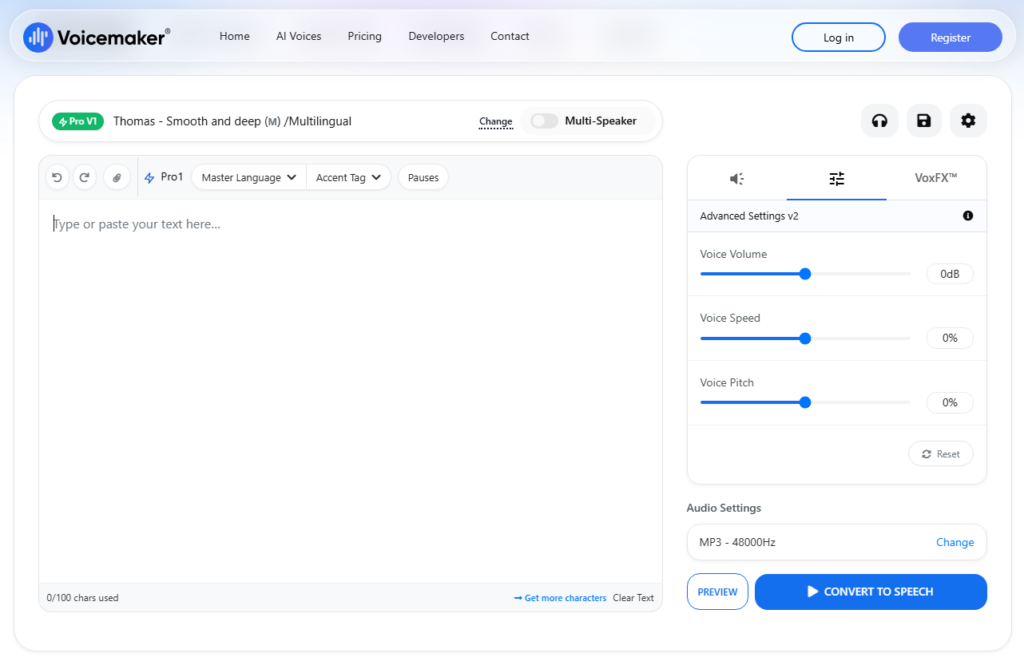Image resolution: width=1024 pixels, height=665 pixels.
Task: Follow the Get more characters link
Action: (560, 598)
